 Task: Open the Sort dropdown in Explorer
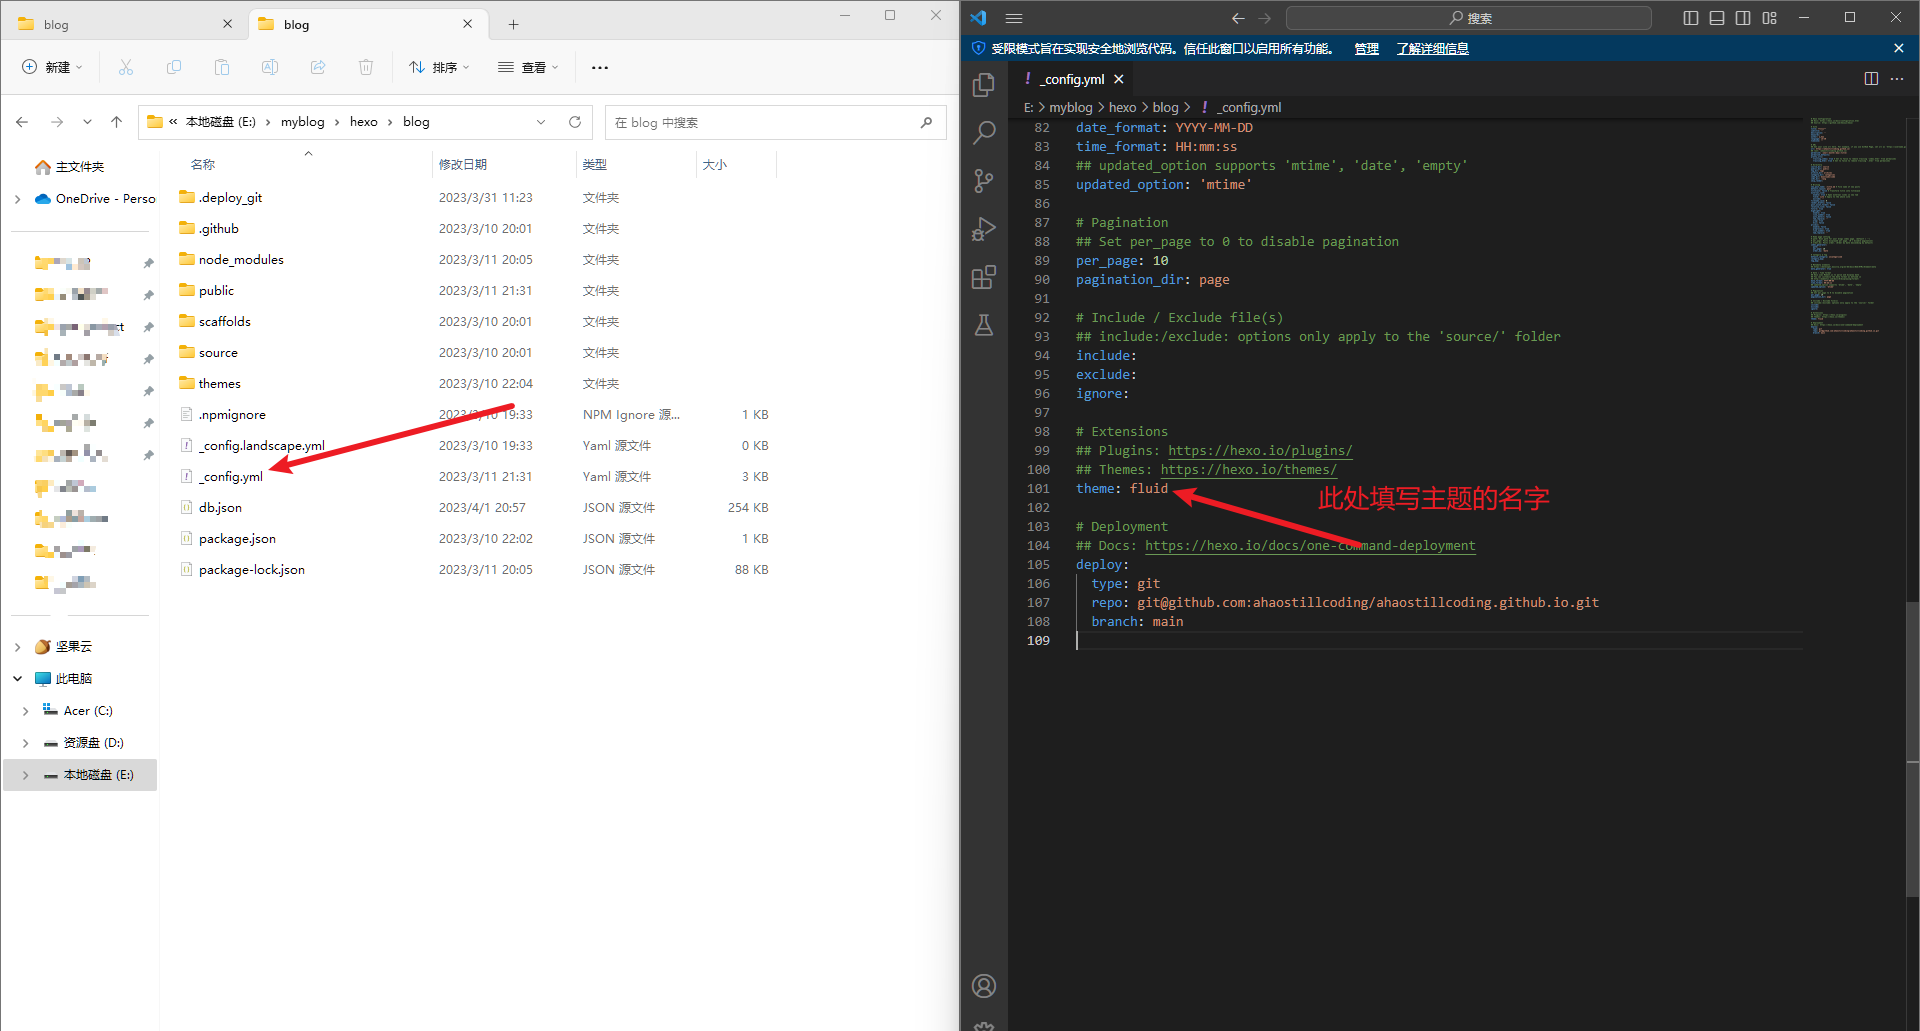[439, 67]
